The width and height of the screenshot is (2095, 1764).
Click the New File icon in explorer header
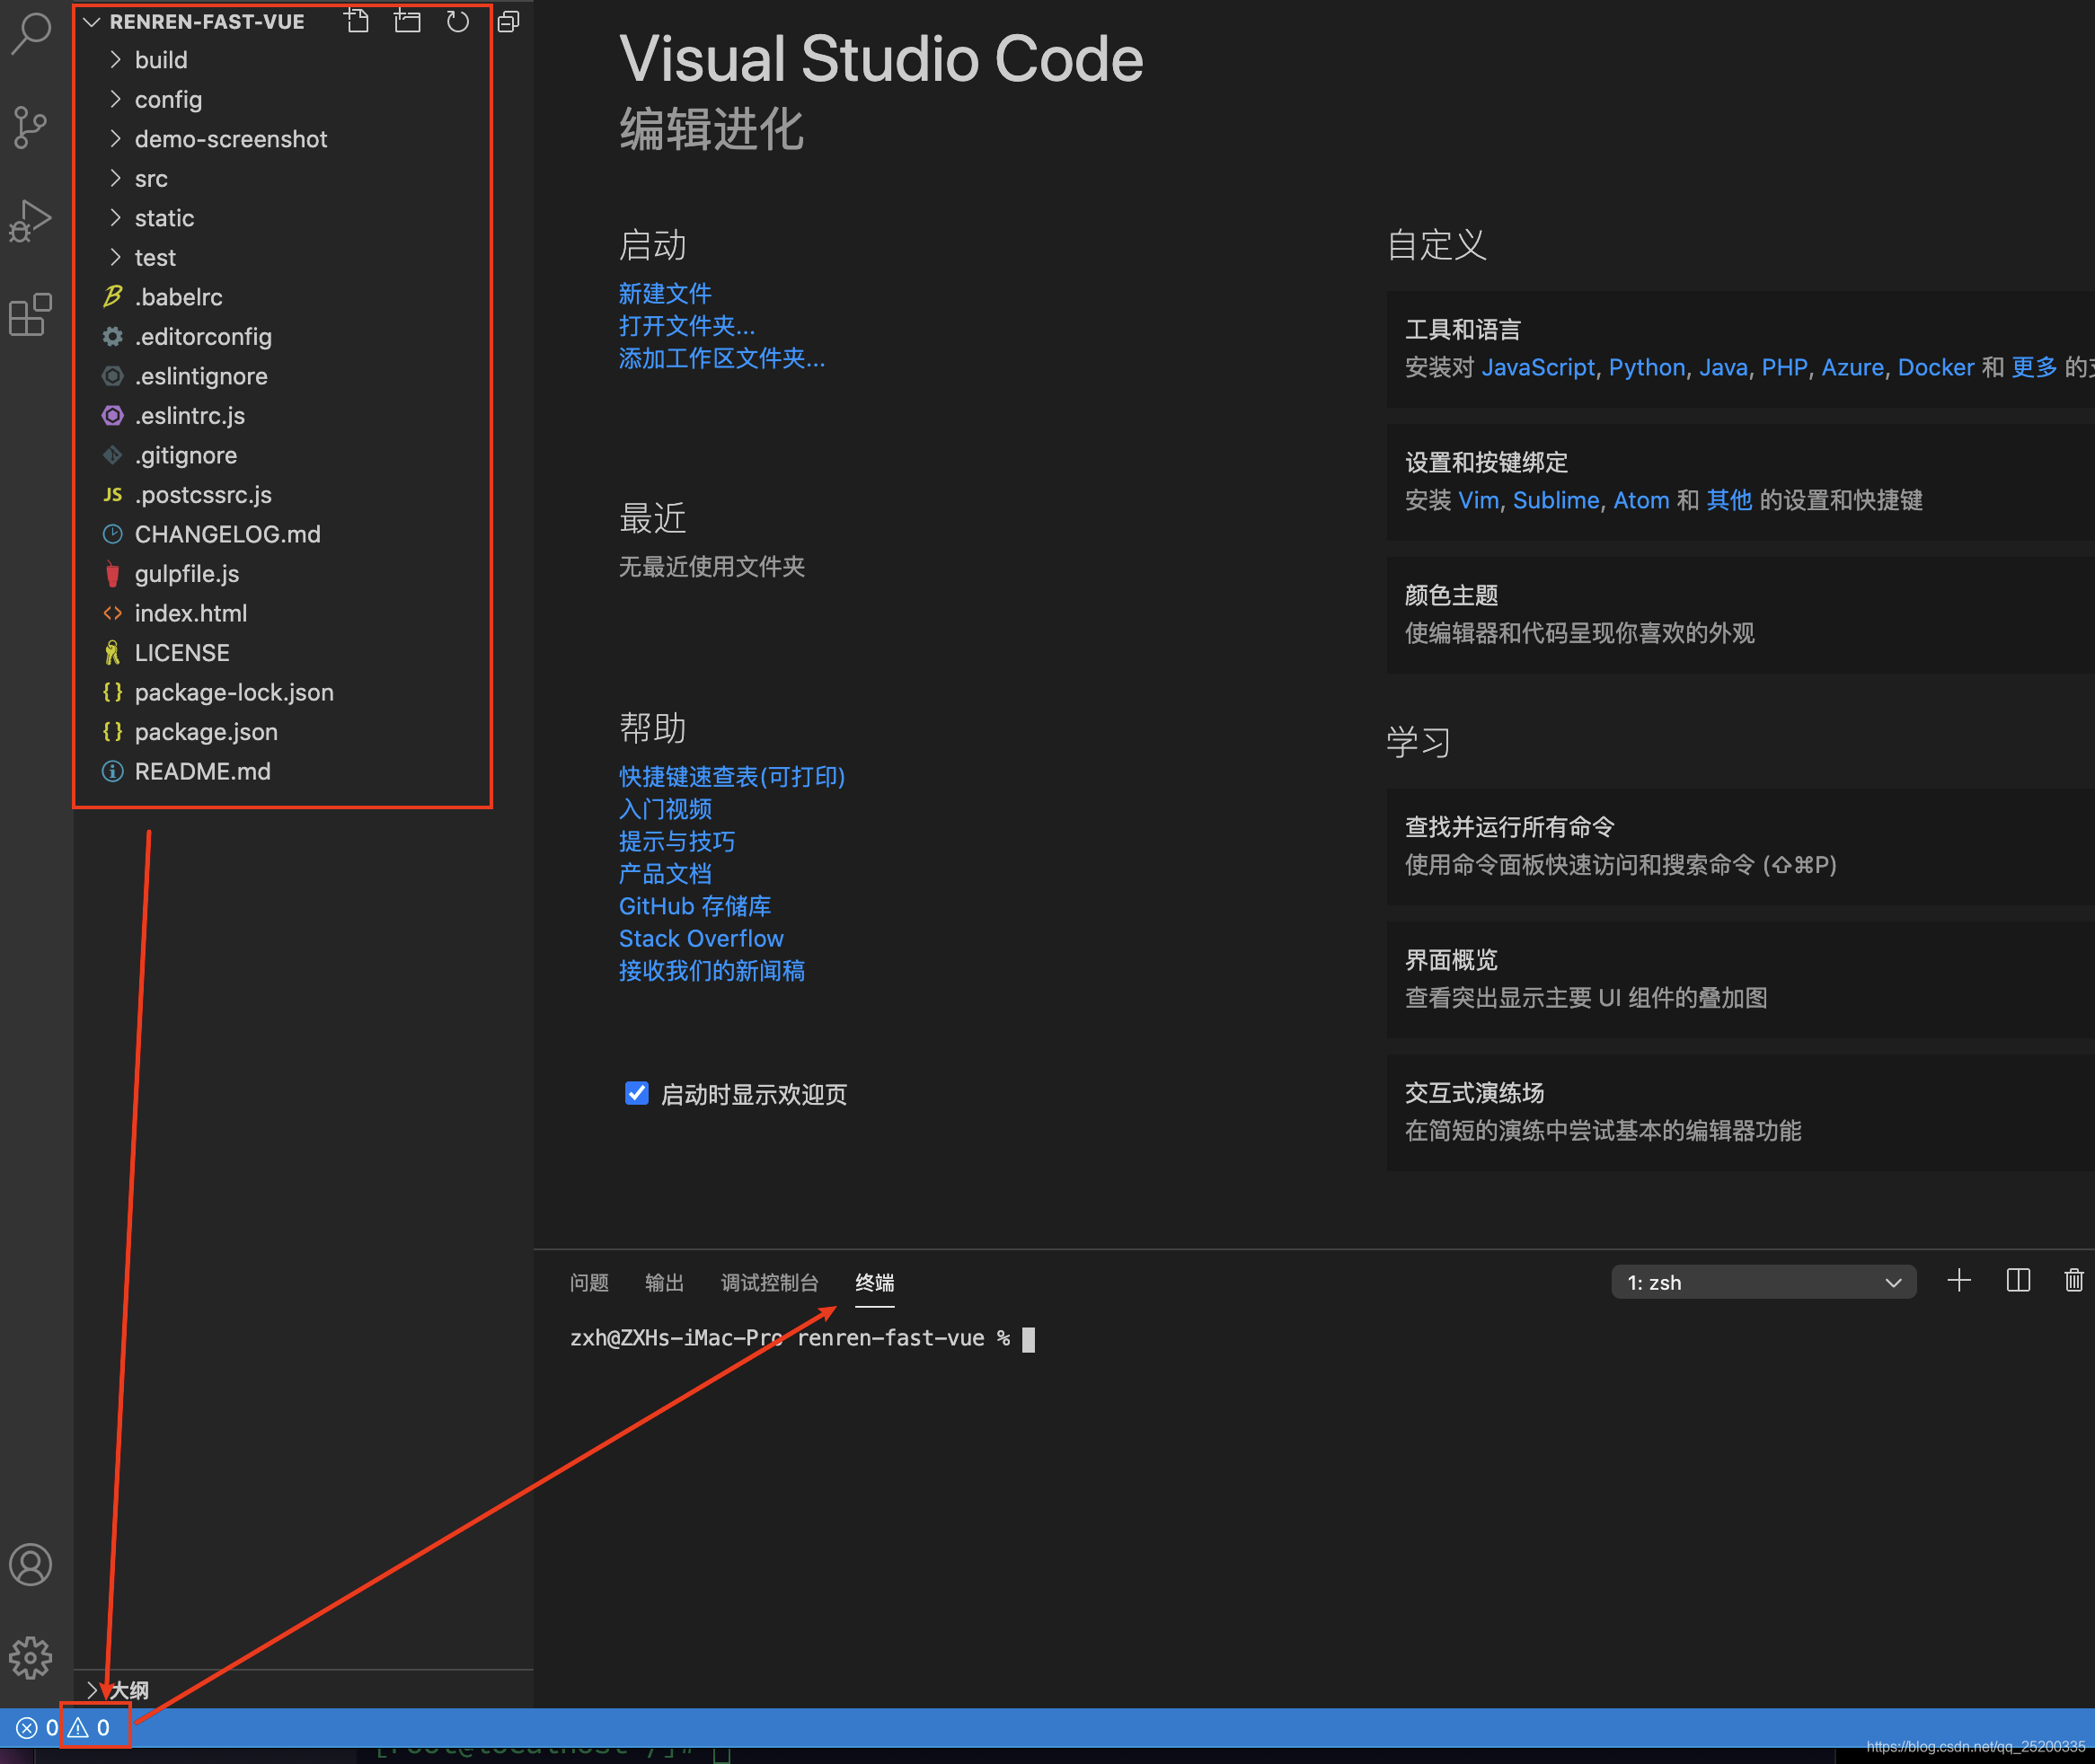point(357,21)
